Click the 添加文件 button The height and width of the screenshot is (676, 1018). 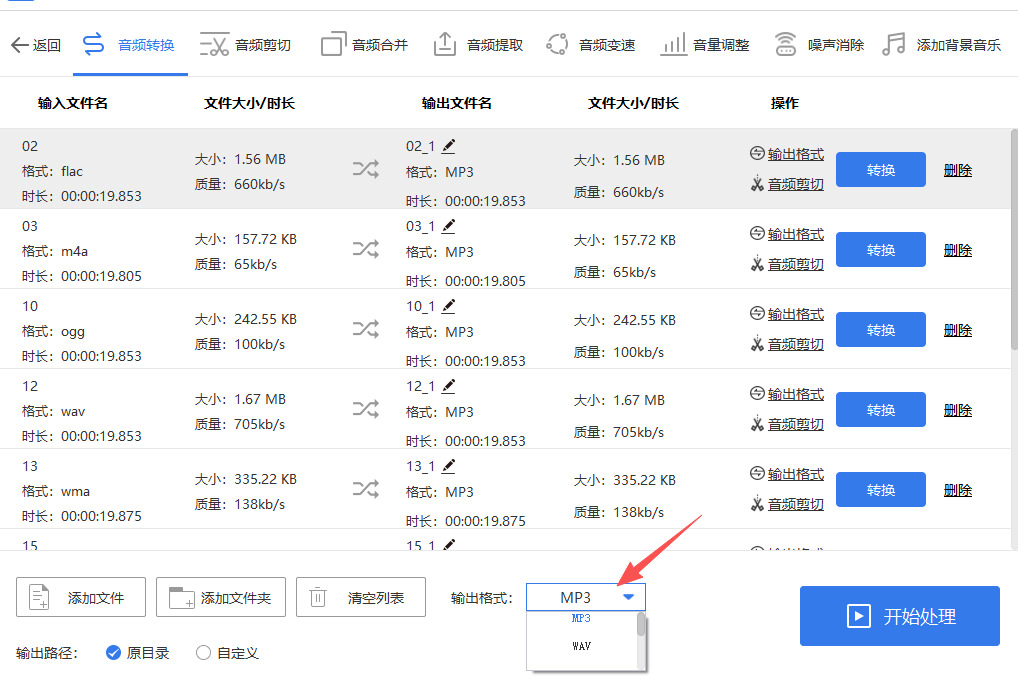pos(81,597)
